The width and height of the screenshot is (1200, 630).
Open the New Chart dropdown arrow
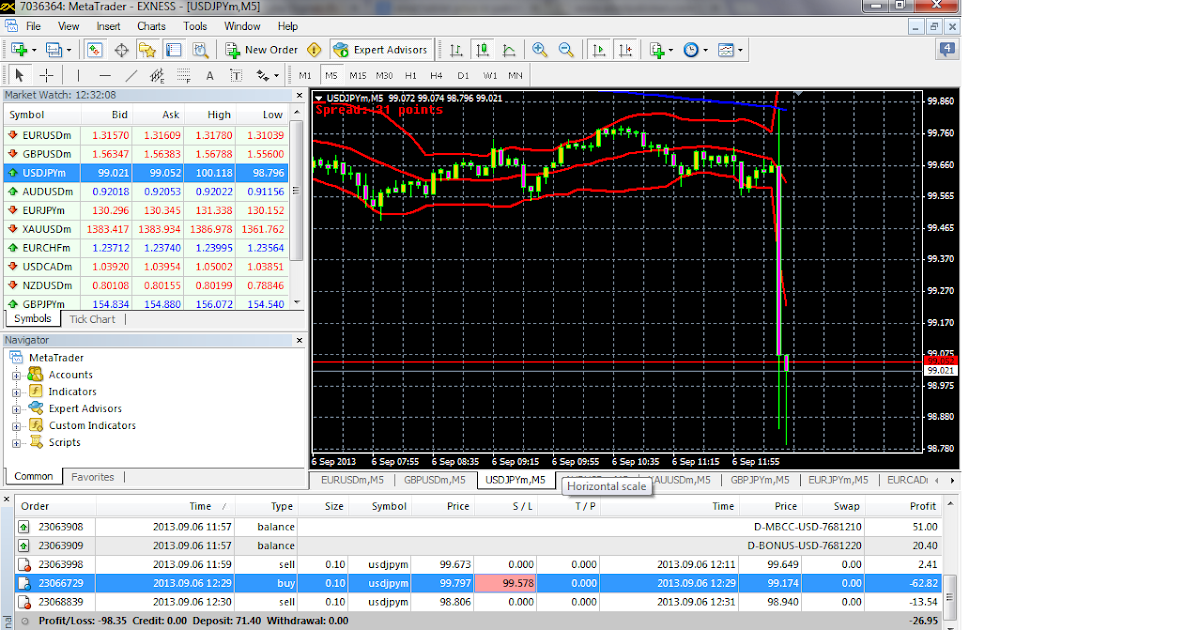click(34, 50)
